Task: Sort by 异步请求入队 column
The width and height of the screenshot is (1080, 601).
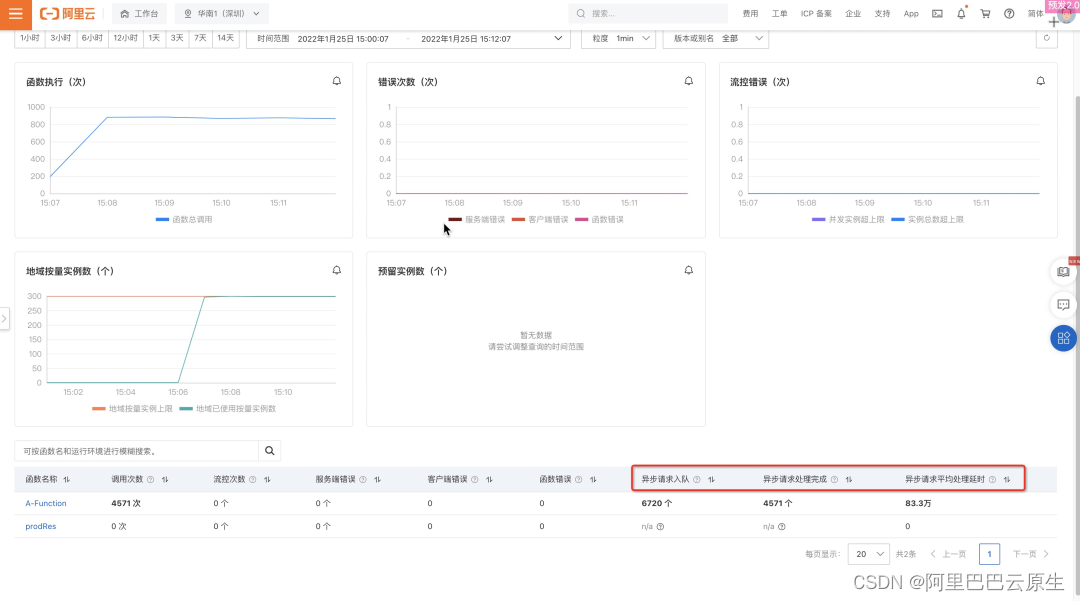Action: (x=712, y=479)
